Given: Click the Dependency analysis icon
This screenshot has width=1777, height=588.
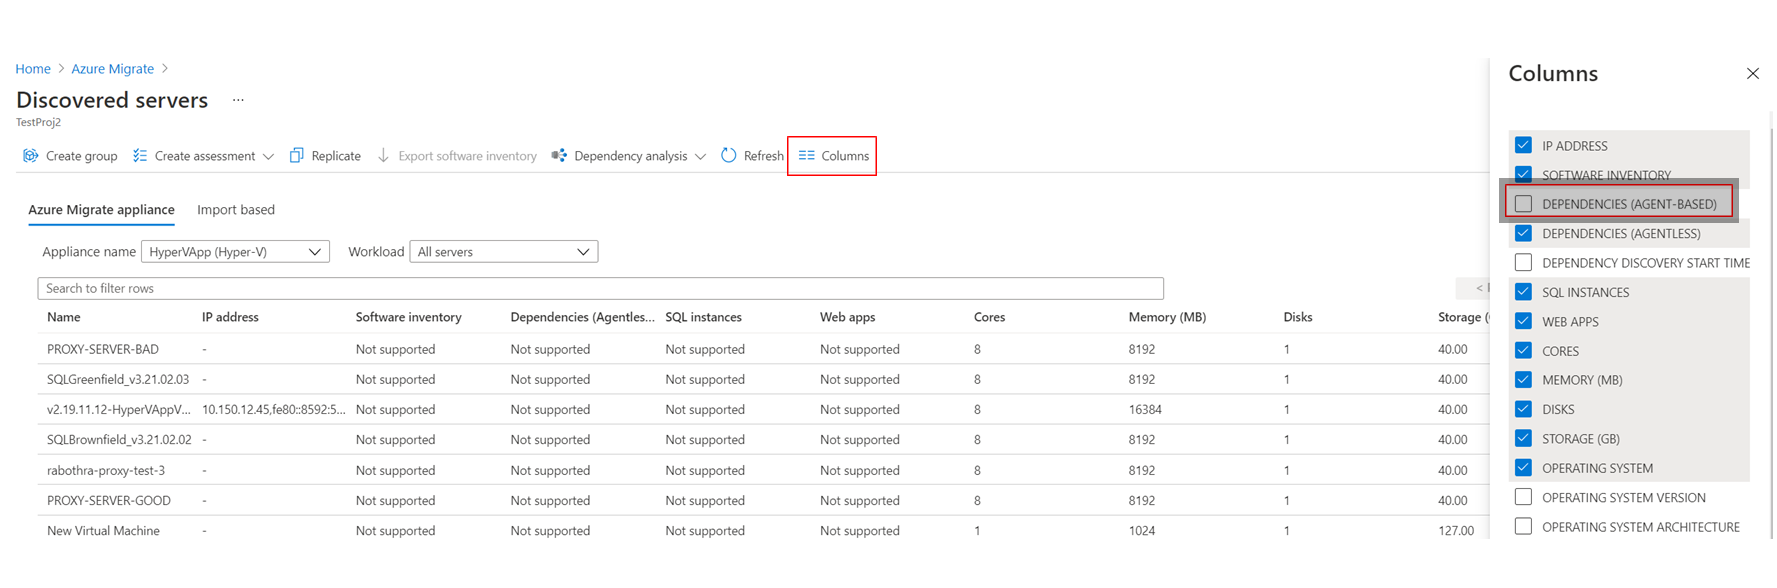Looking at the screenshot, I should click(x=559, y=156).
